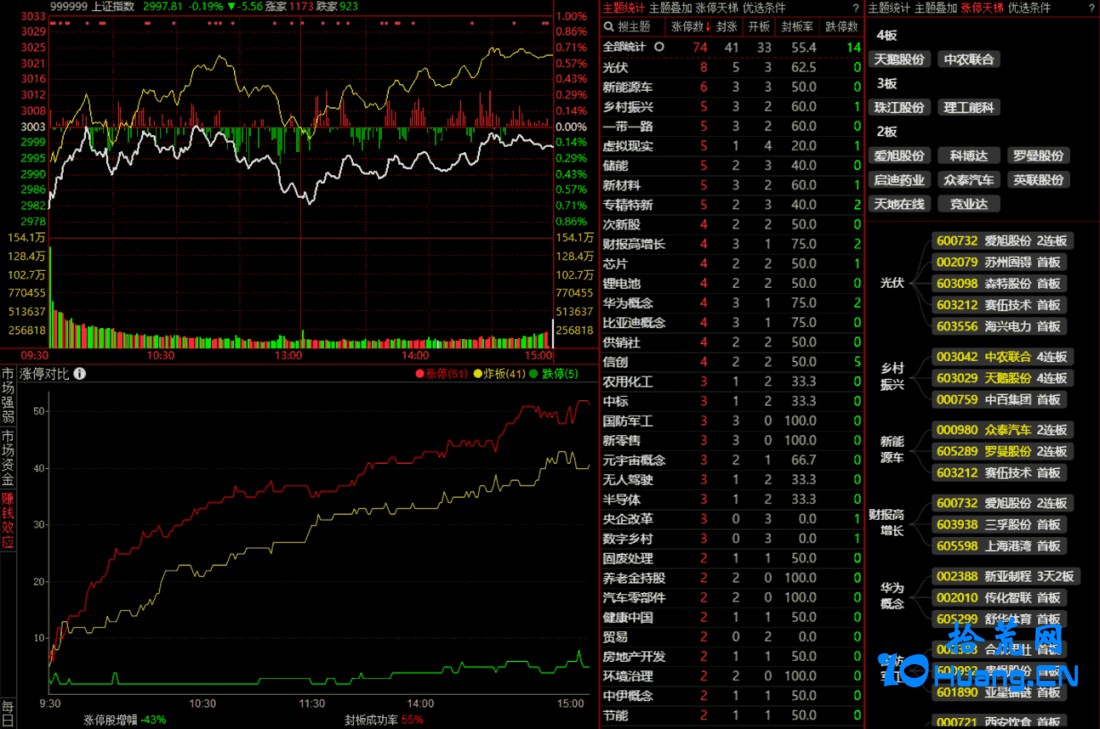Click the 启迪药业 tag under 2板
Image resolution: width=1100 pixels, height=729 pixels.
(899, 180)
